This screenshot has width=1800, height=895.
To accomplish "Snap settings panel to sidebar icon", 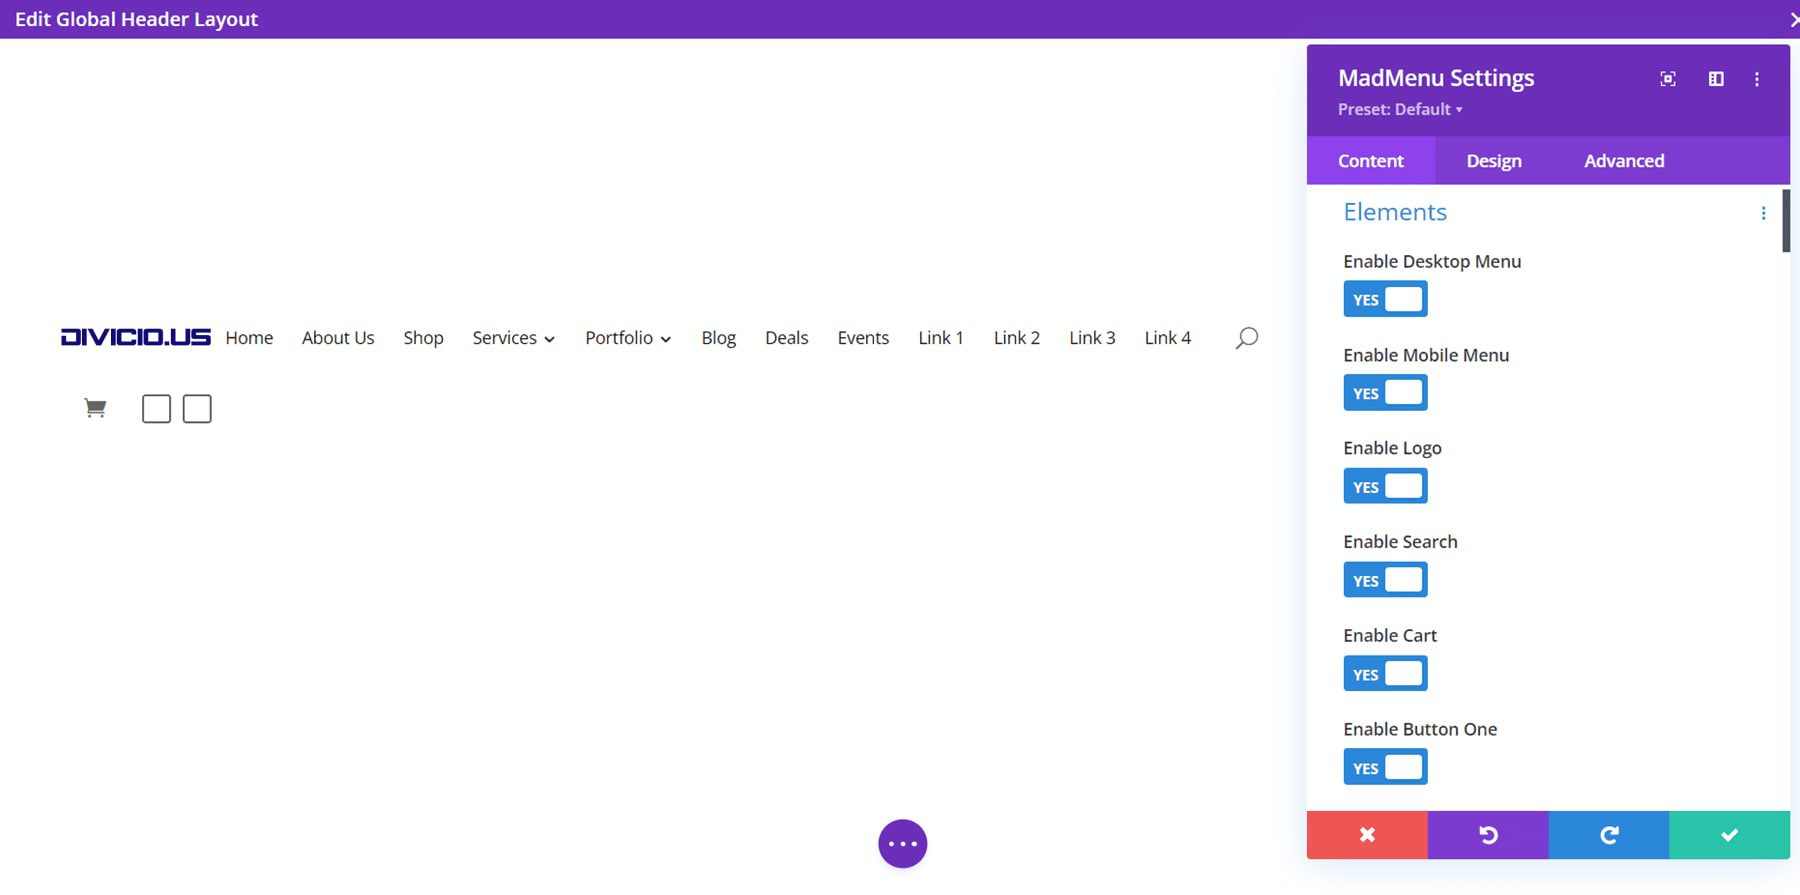I will click(x=1716, y=79).
